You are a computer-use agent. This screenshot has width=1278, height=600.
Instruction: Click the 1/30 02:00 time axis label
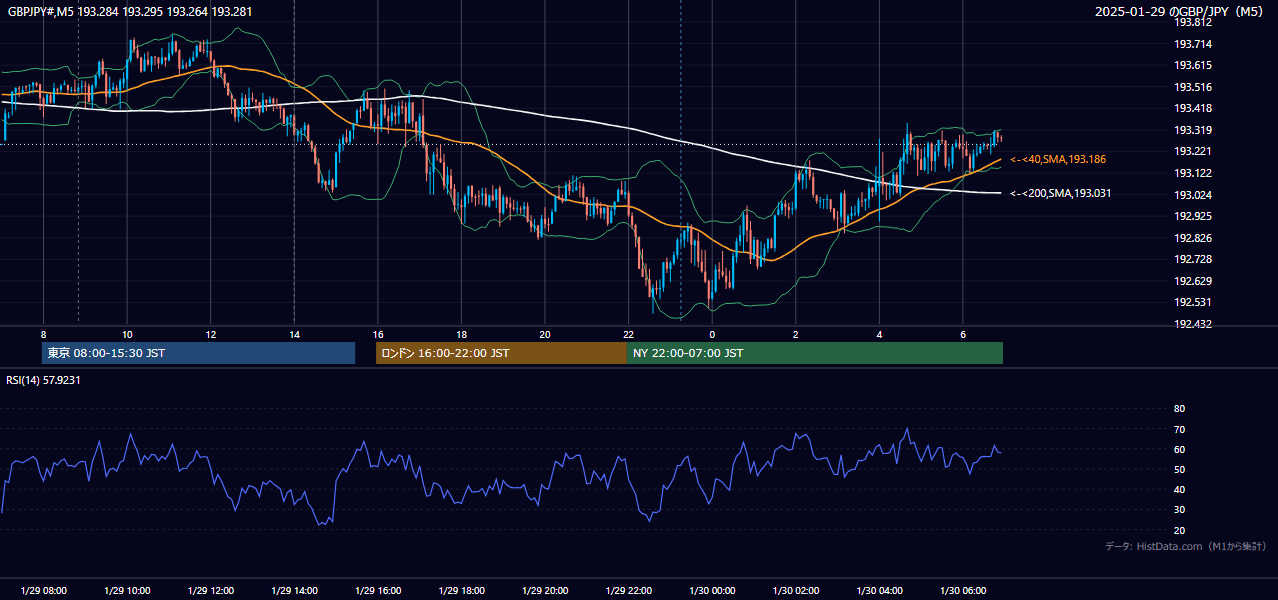coord(796,591)
